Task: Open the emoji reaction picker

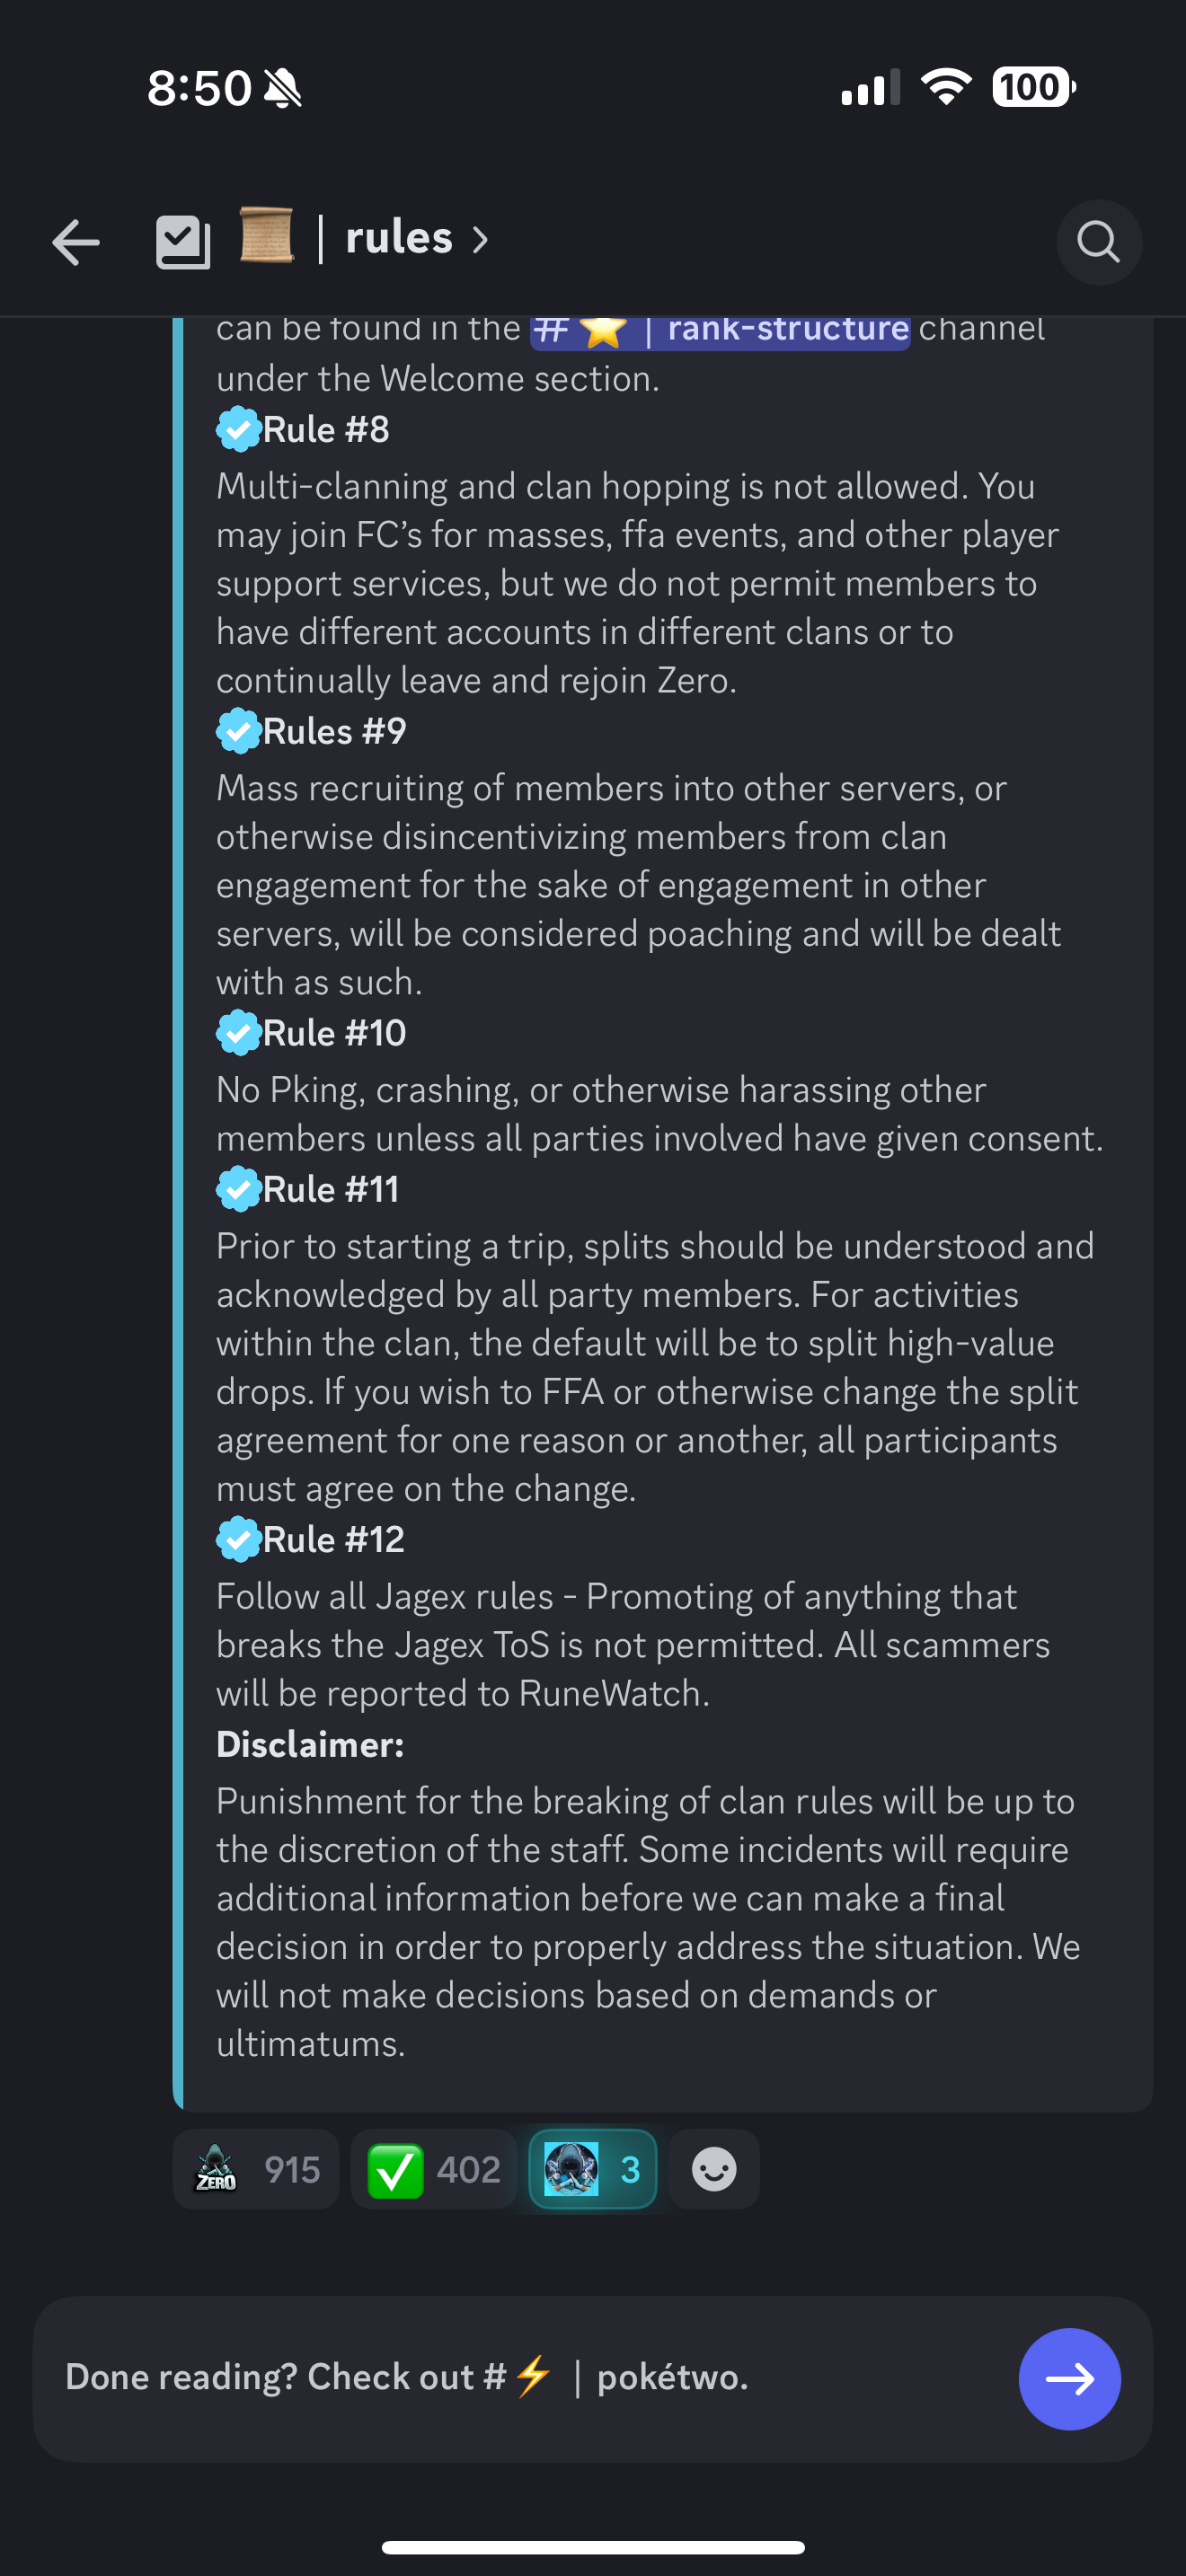Action: click(714, 2169)
